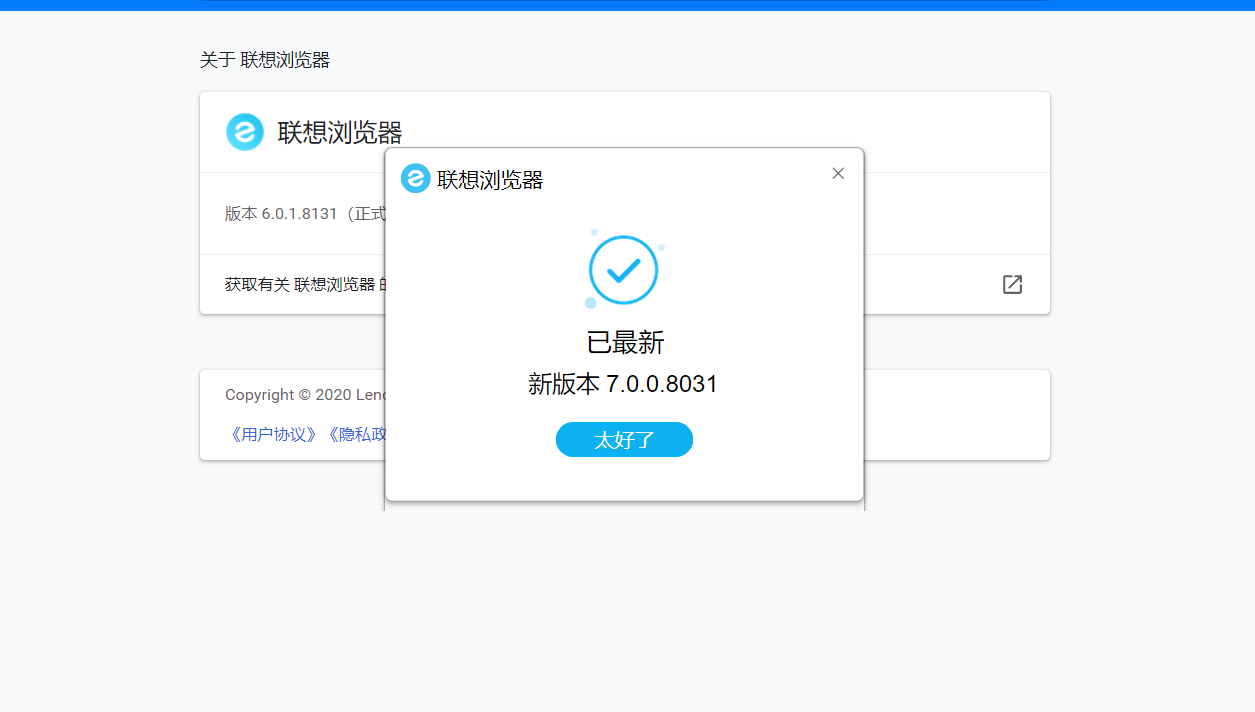The width and height of the screenshot is (1255, 712).
Task: Click the 太好了 button
Action: [x=624, y=440]
